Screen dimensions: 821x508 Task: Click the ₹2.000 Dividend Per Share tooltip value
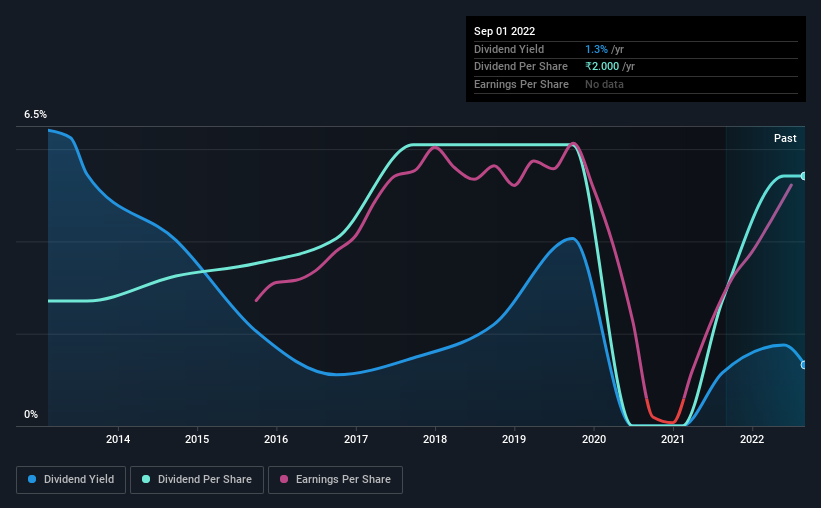pos(602,67)
